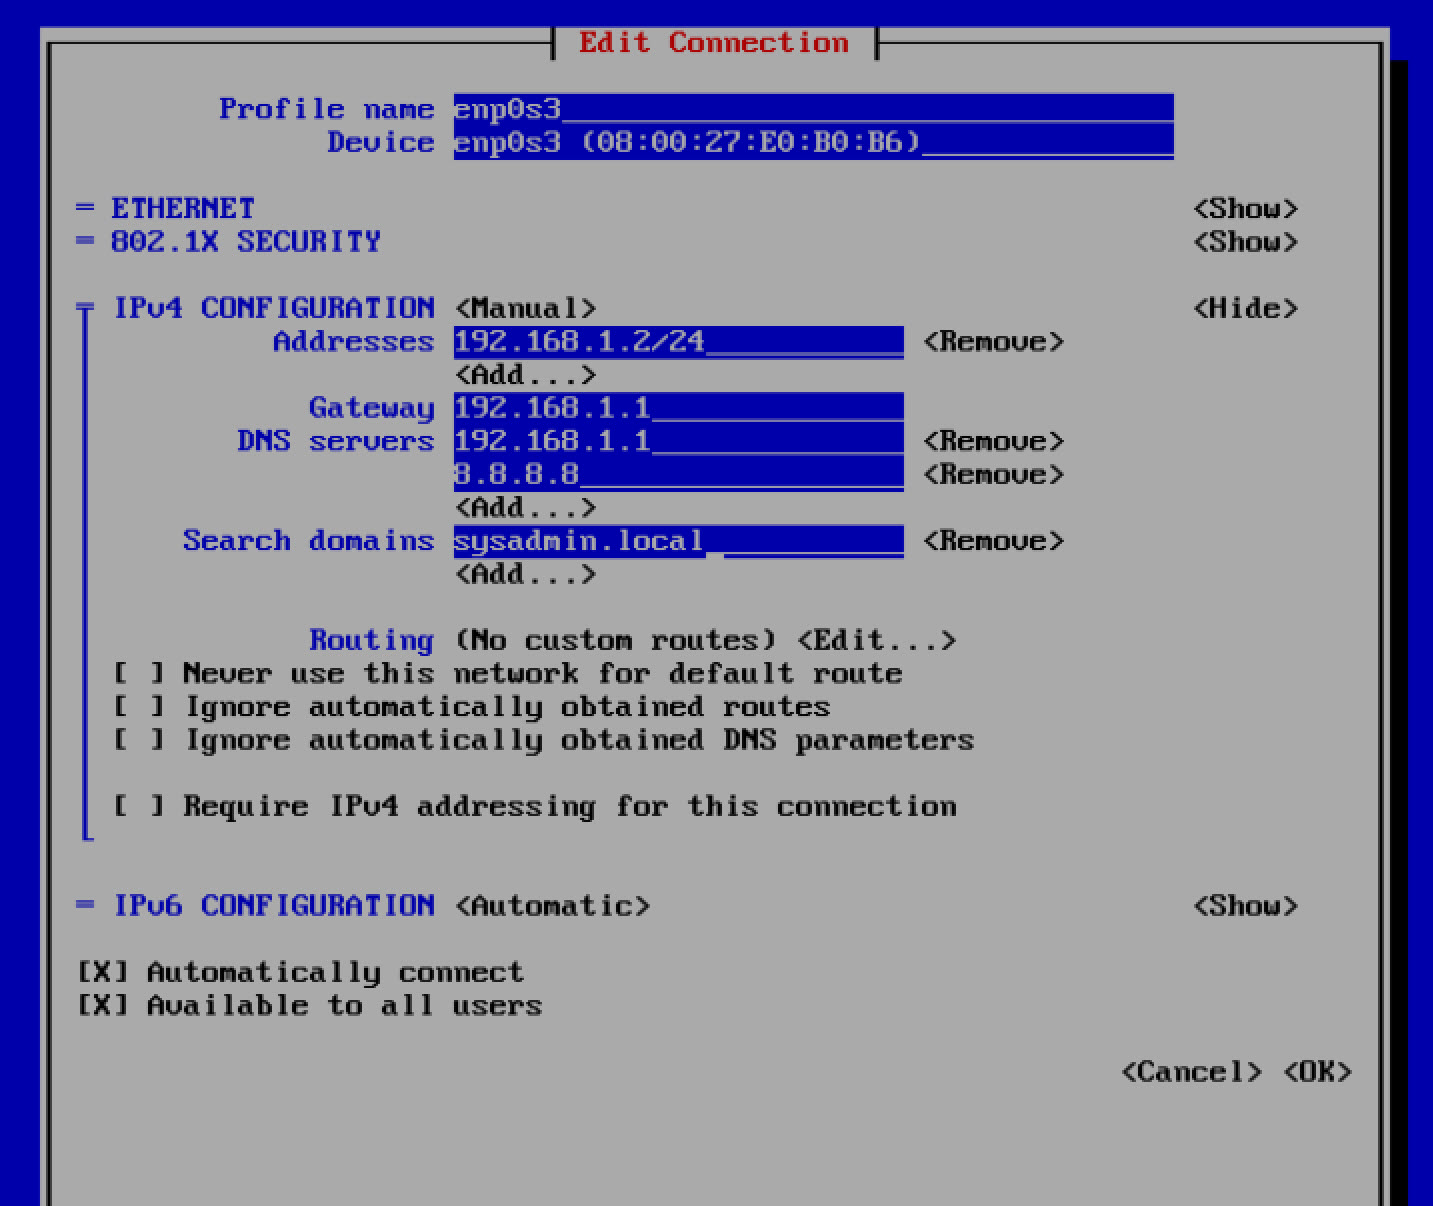Click the Gateway input field
The image size is (1433, 1206).
[670, 407]
